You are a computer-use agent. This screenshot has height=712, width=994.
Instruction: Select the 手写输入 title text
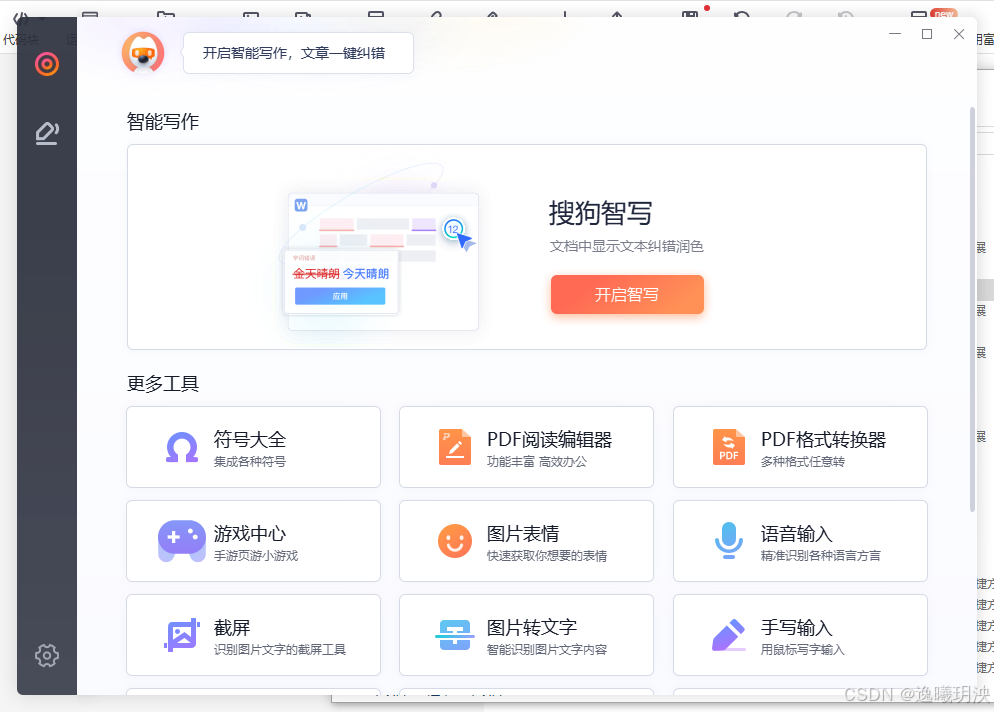click(x=797, y=627)
